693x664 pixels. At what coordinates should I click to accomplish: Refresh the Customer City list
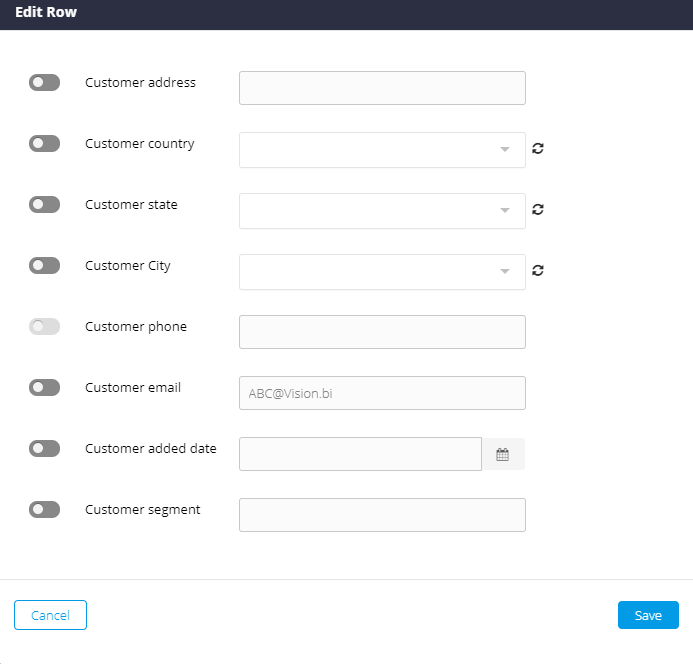coord(537,271)
